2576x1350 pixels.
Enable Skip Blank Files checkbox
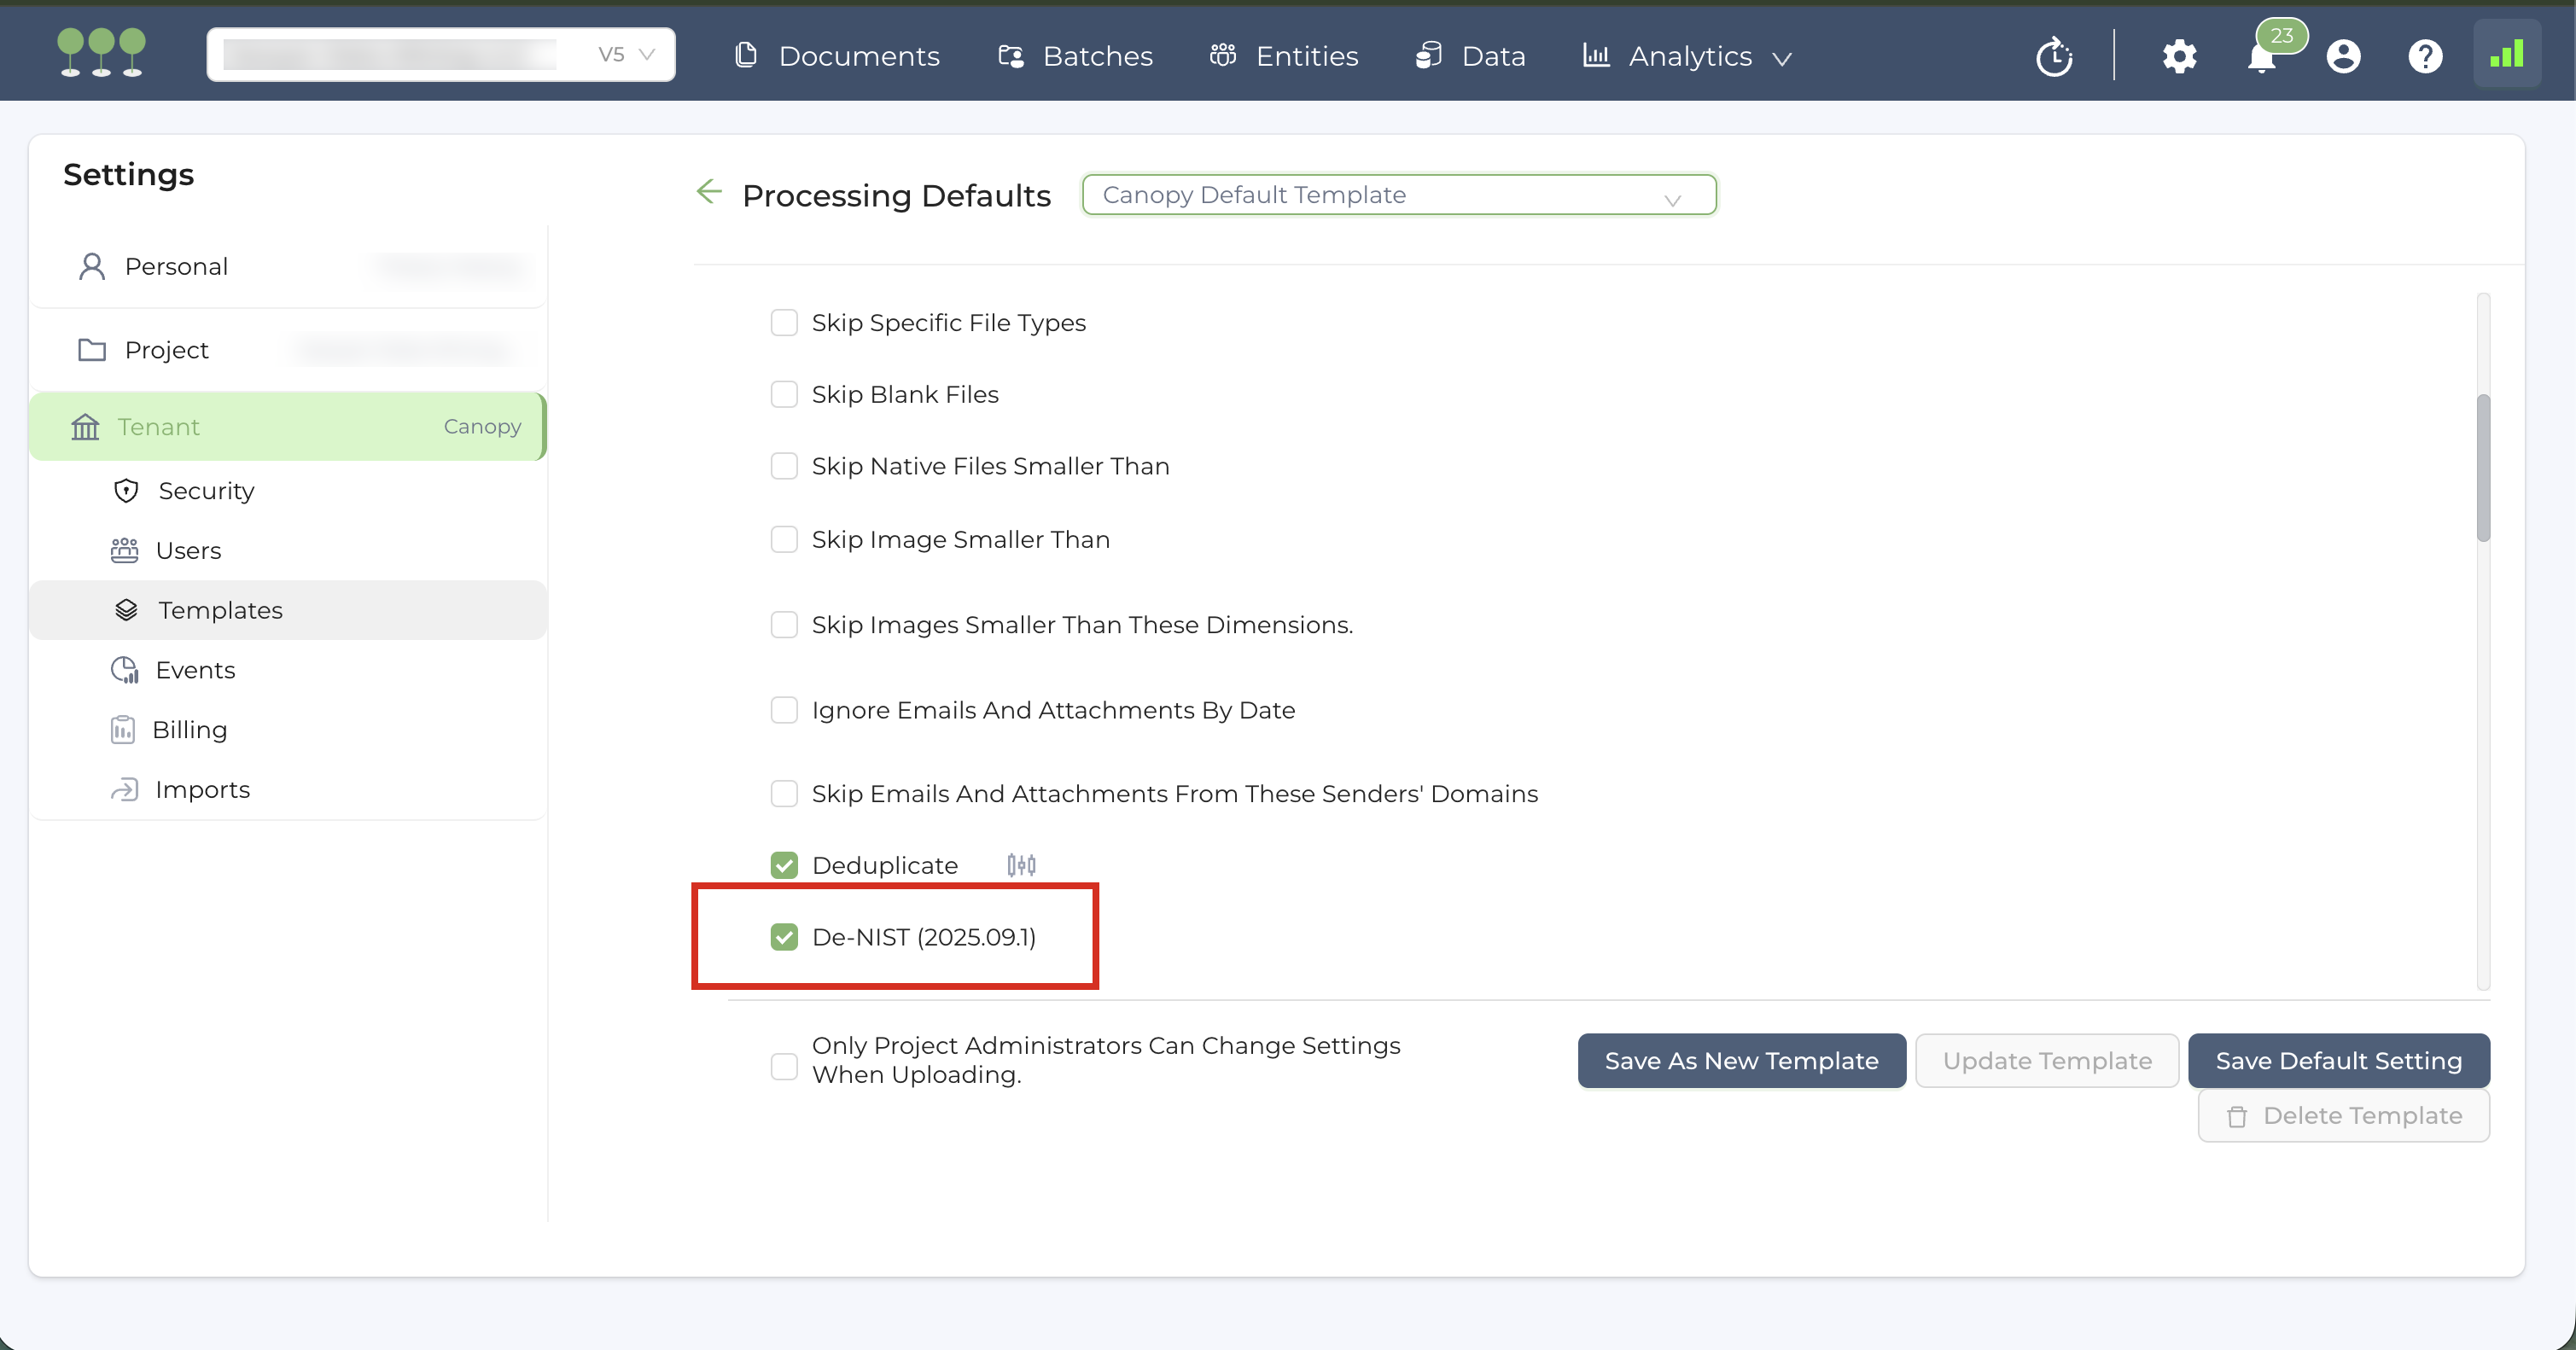point(784,395)
